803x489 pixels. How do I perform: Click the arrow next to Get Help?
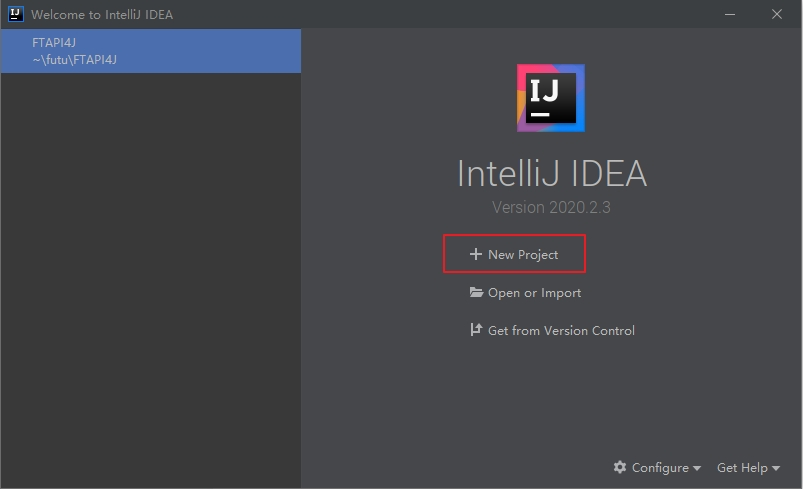776,468
